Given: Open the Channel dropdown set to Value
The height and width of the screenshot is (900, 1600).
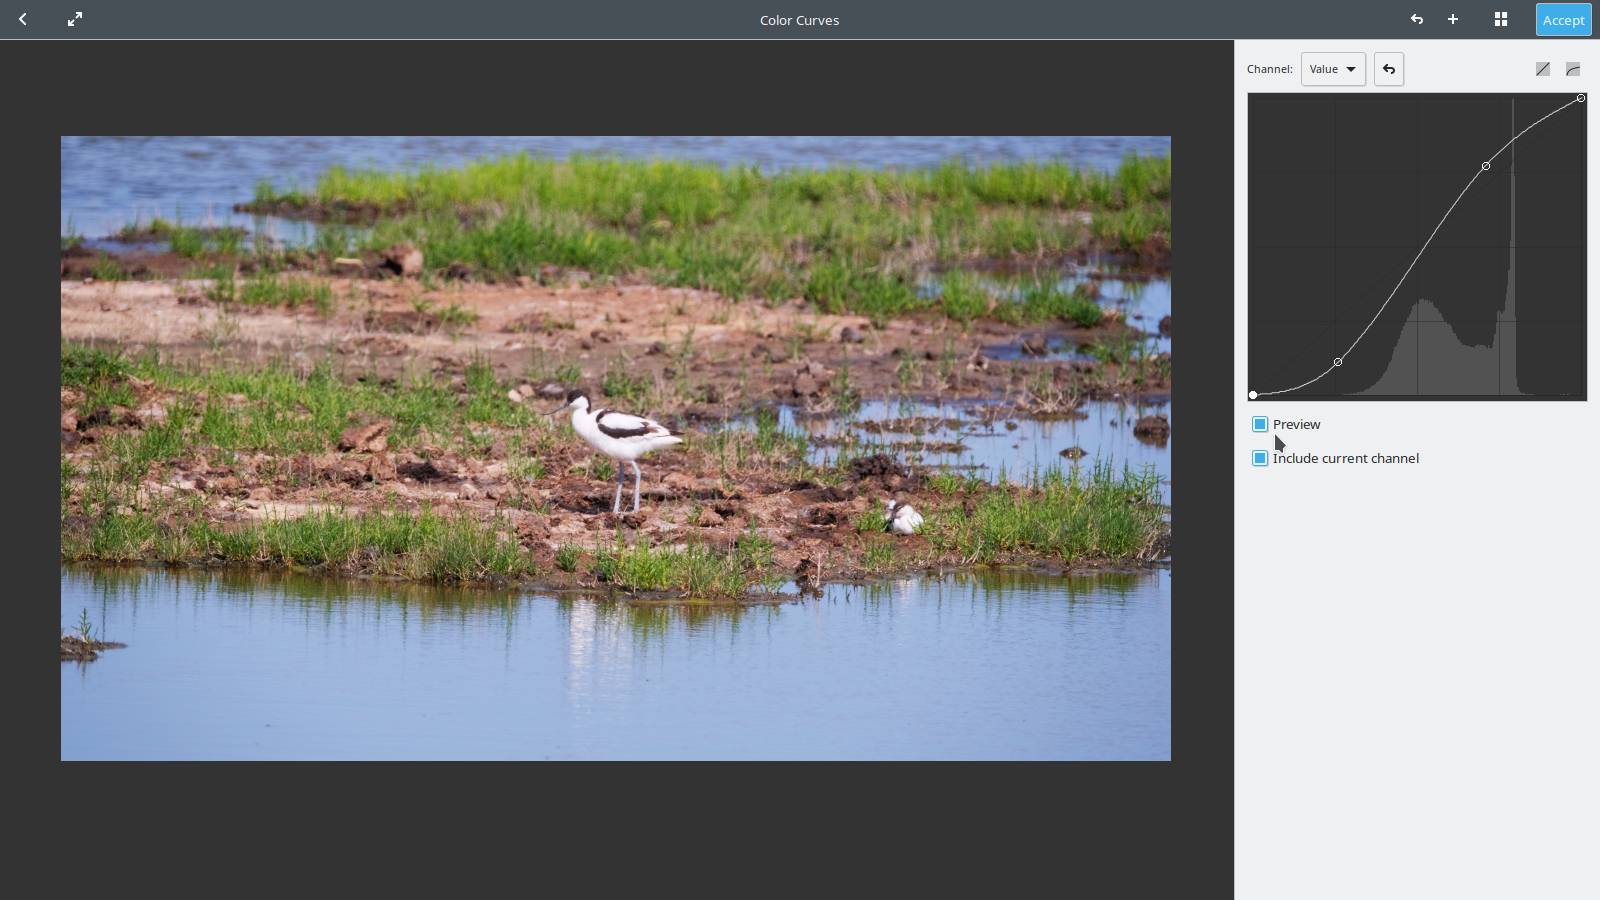Looking at the screenshot, I should click(1333, 69).
